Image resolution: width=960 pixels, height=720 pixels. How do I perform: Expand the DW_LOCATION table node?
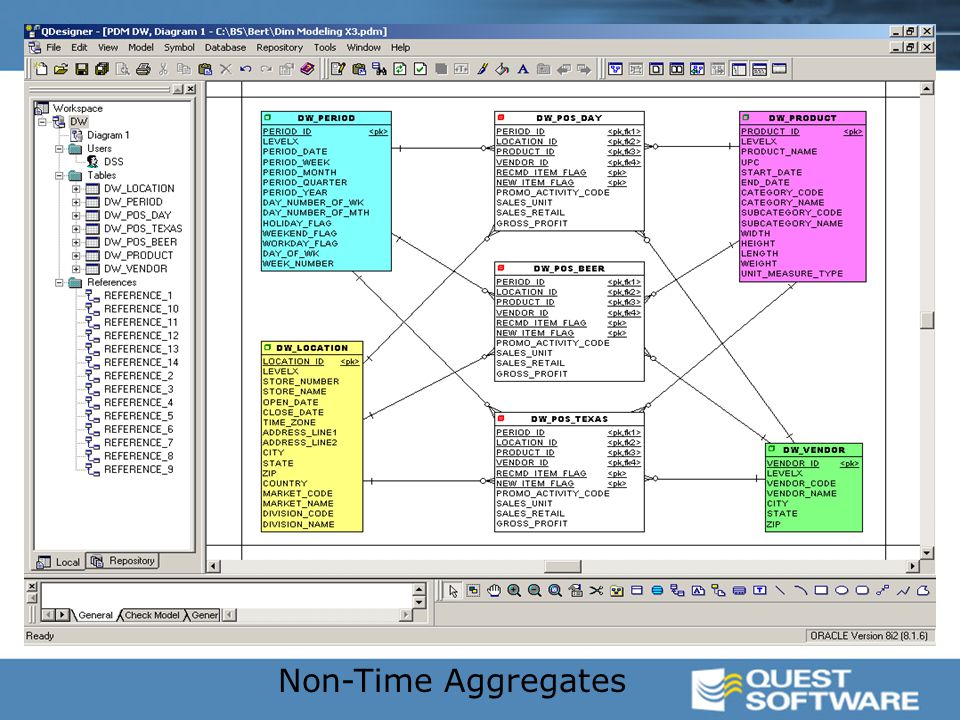(76, 189)
